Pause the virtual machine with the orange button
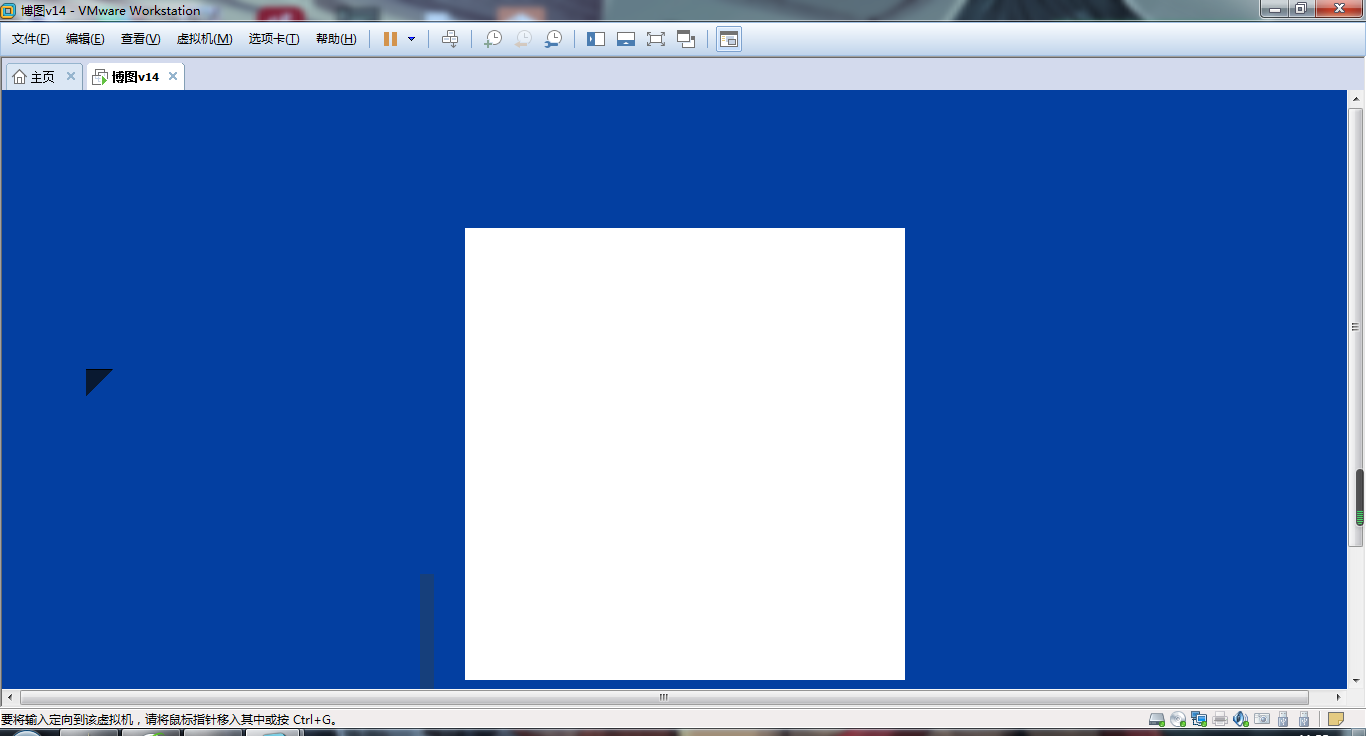The height and width of the screenshot is (736, 1366). click(390, 39)
